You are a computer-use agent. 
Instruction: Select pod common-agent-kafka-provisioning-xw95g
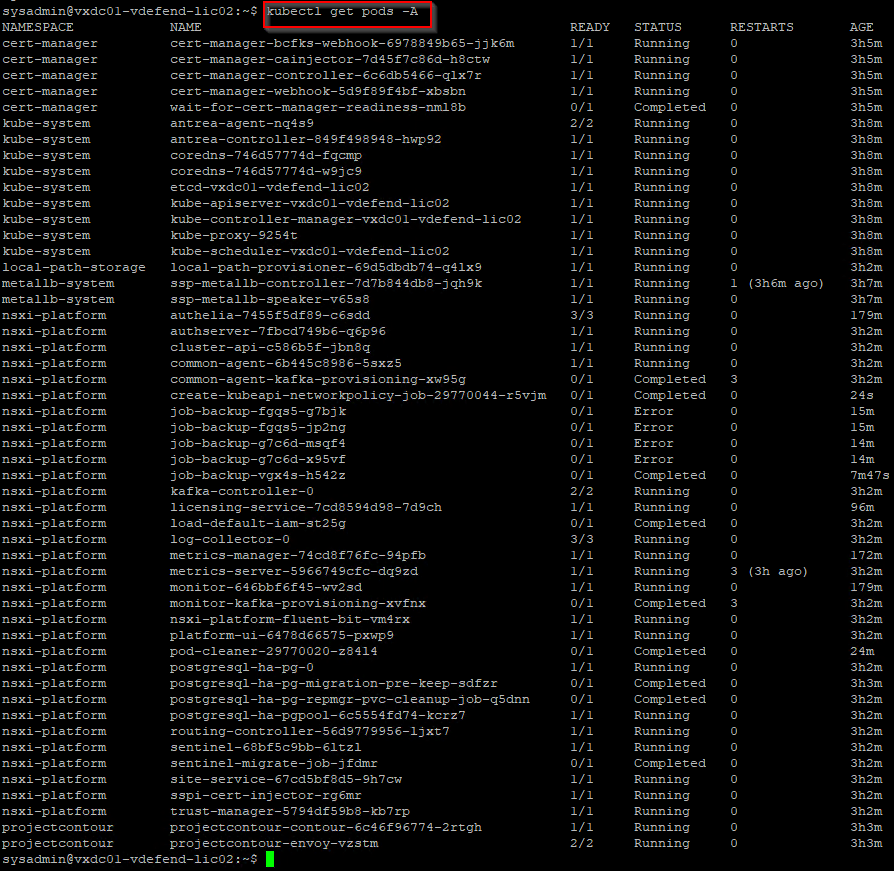click(x=318, y=379)
